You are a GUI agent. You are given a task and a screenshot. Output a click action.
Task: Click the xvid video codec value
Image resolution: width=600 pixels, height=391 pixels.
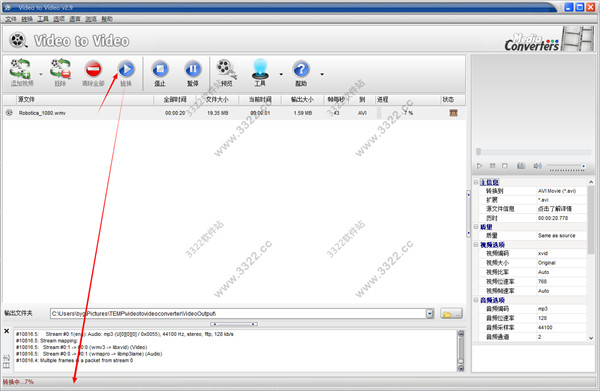[543, 253]
